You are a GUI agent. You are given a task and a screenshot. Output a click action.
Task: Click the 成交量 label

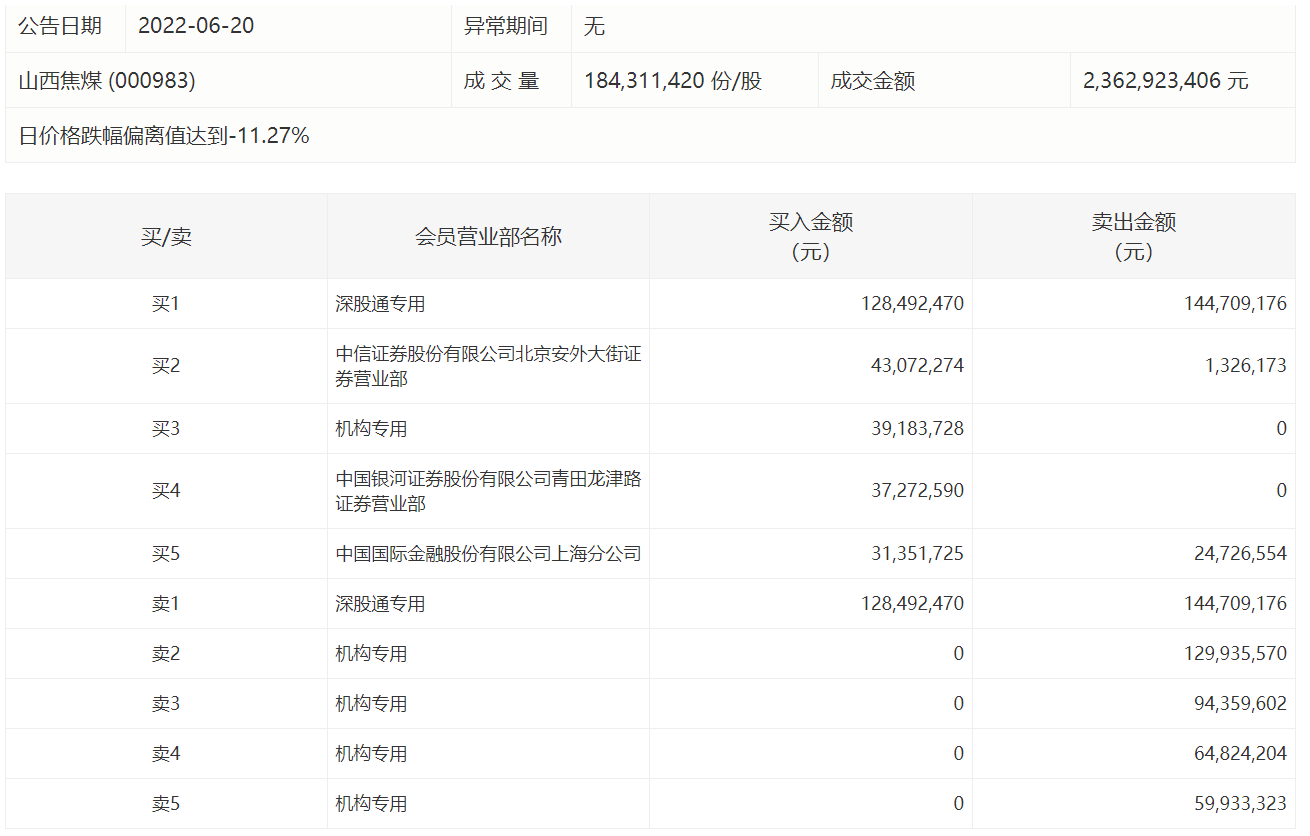coord(502,81)
